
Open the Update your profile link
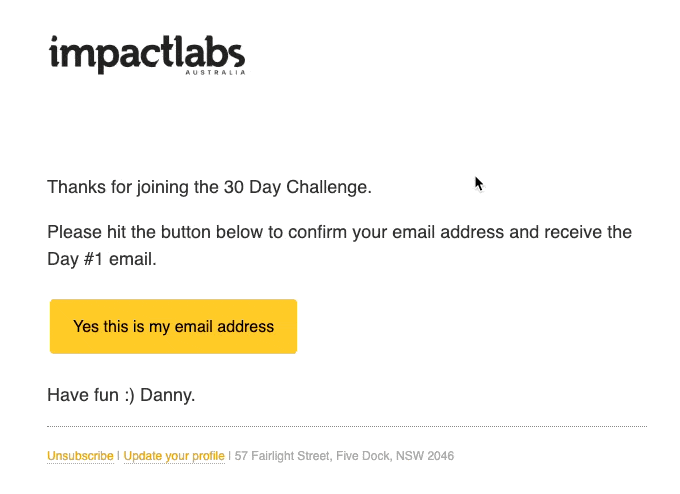174,456
